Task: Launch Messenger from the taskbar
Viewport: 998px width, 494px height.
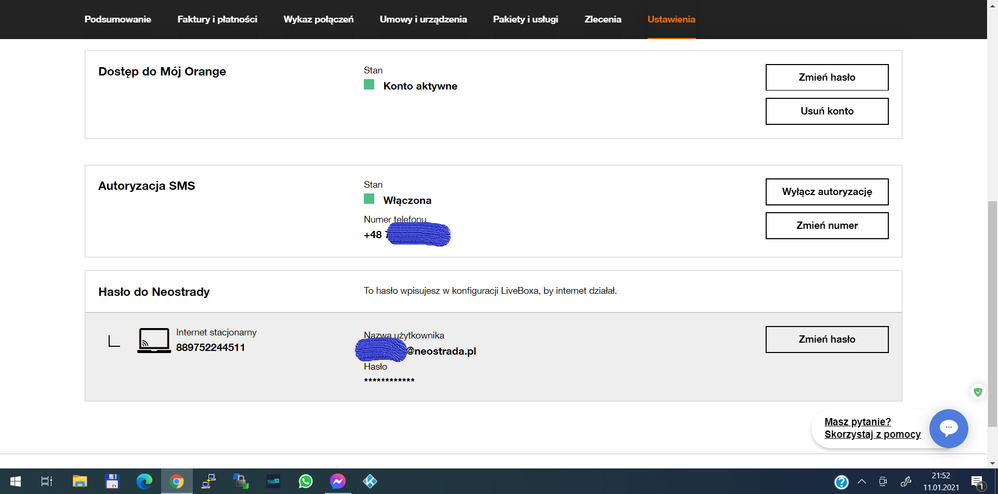Action: (x=337, y=481)
